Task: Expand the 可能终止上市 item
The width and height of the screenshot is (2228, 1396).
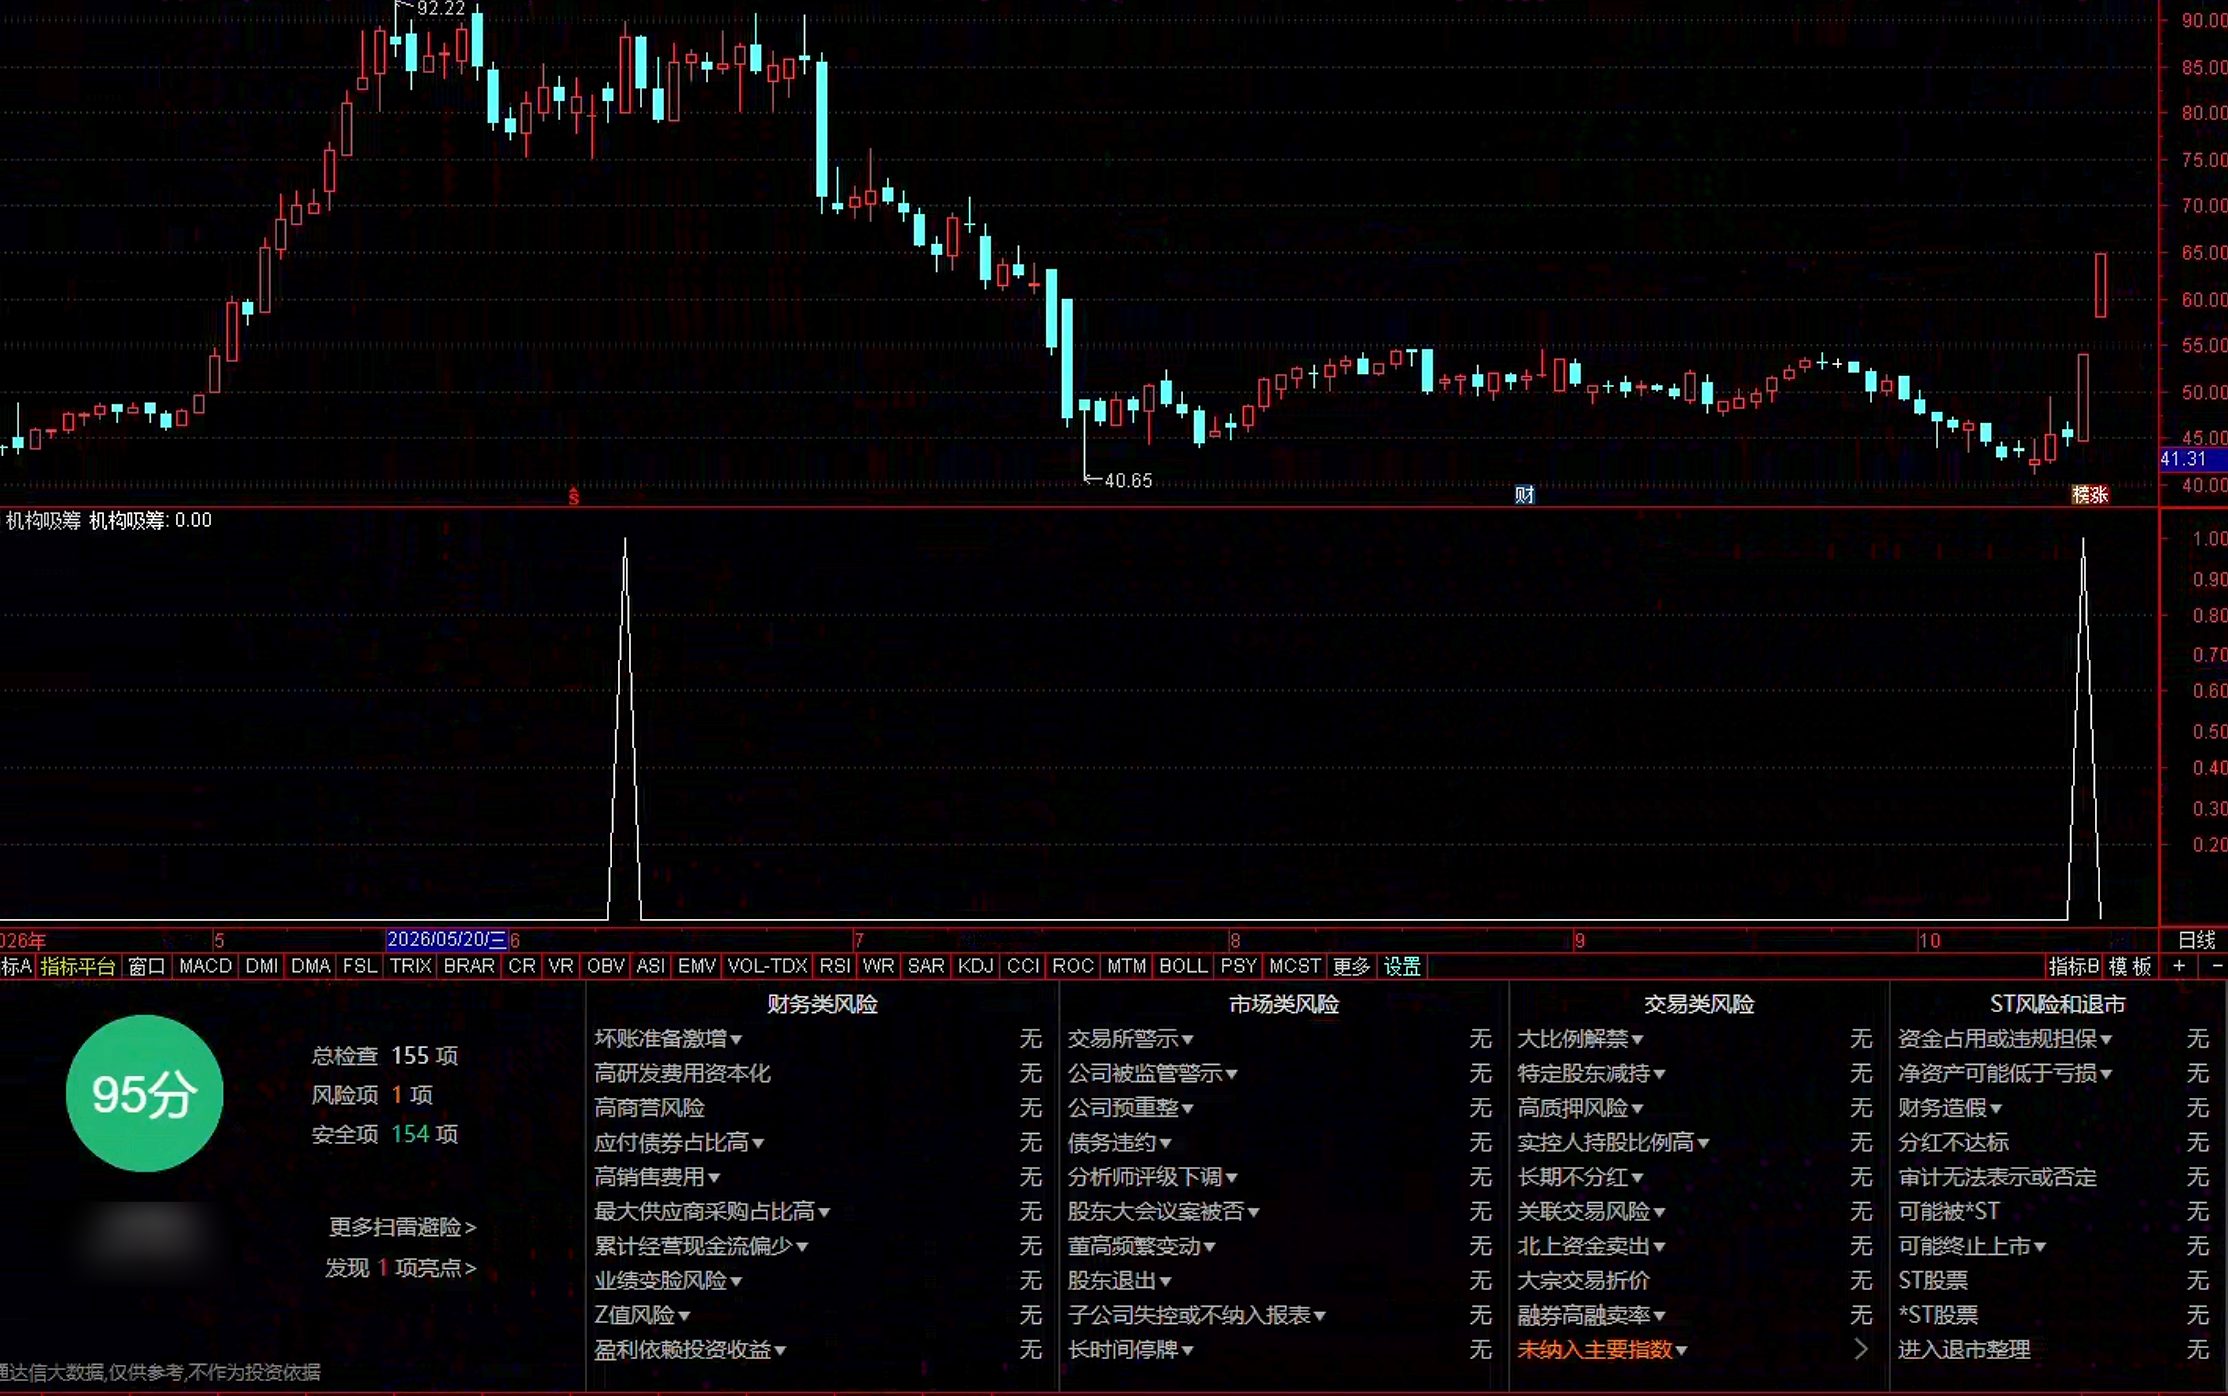Action: 1972,1246
